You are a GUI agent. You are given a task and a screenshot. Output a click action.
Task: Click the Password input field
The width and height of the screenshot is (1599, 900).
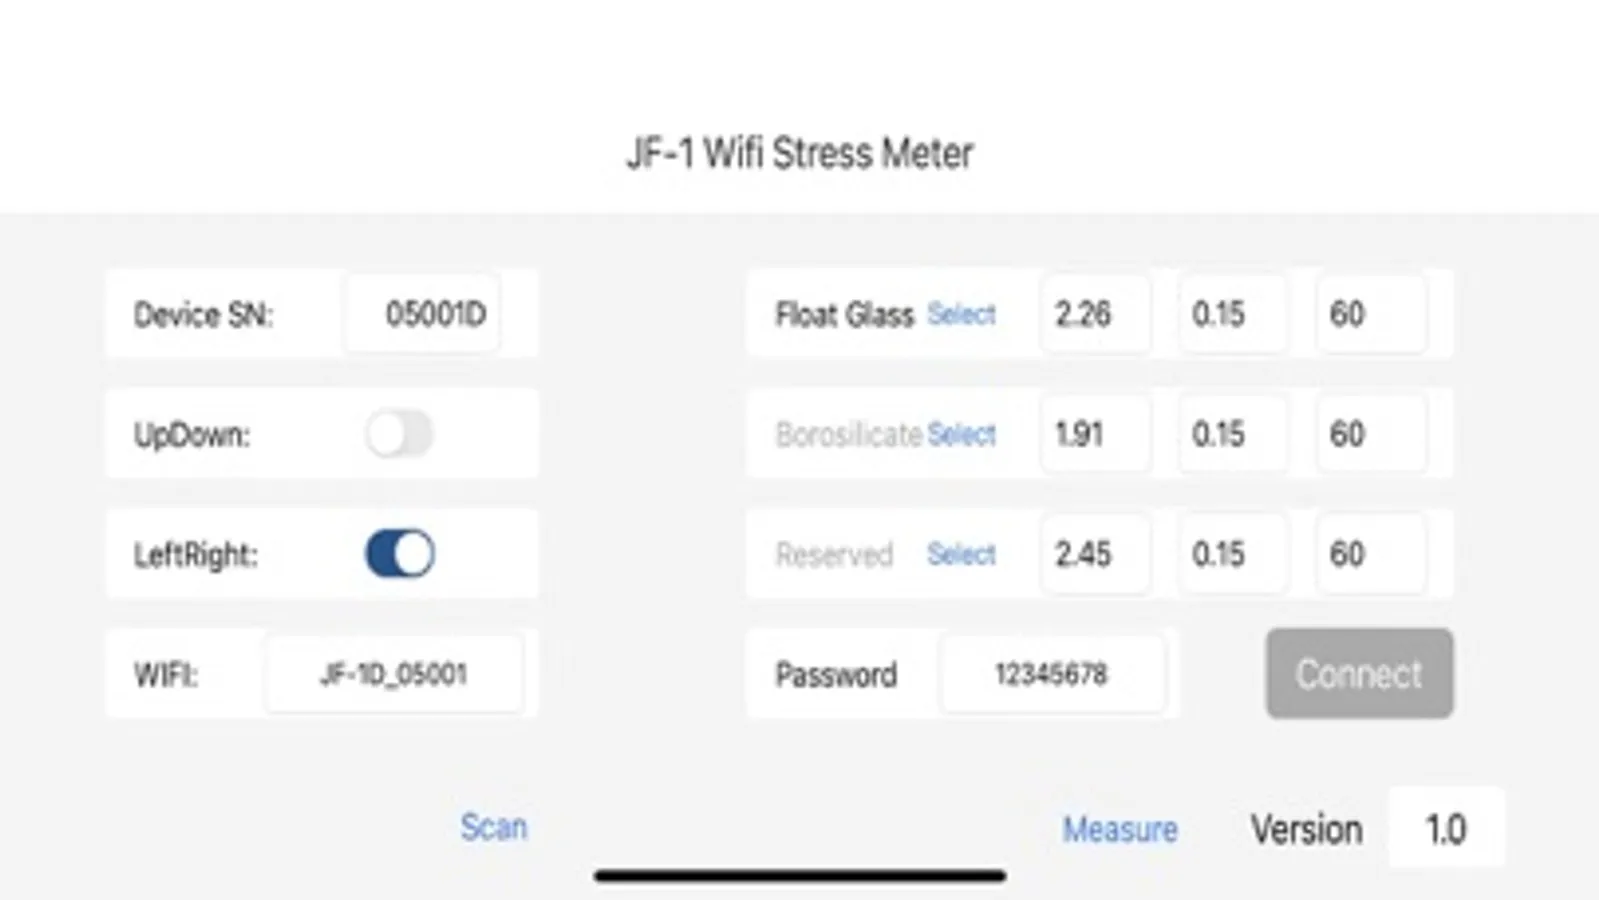1051,674
